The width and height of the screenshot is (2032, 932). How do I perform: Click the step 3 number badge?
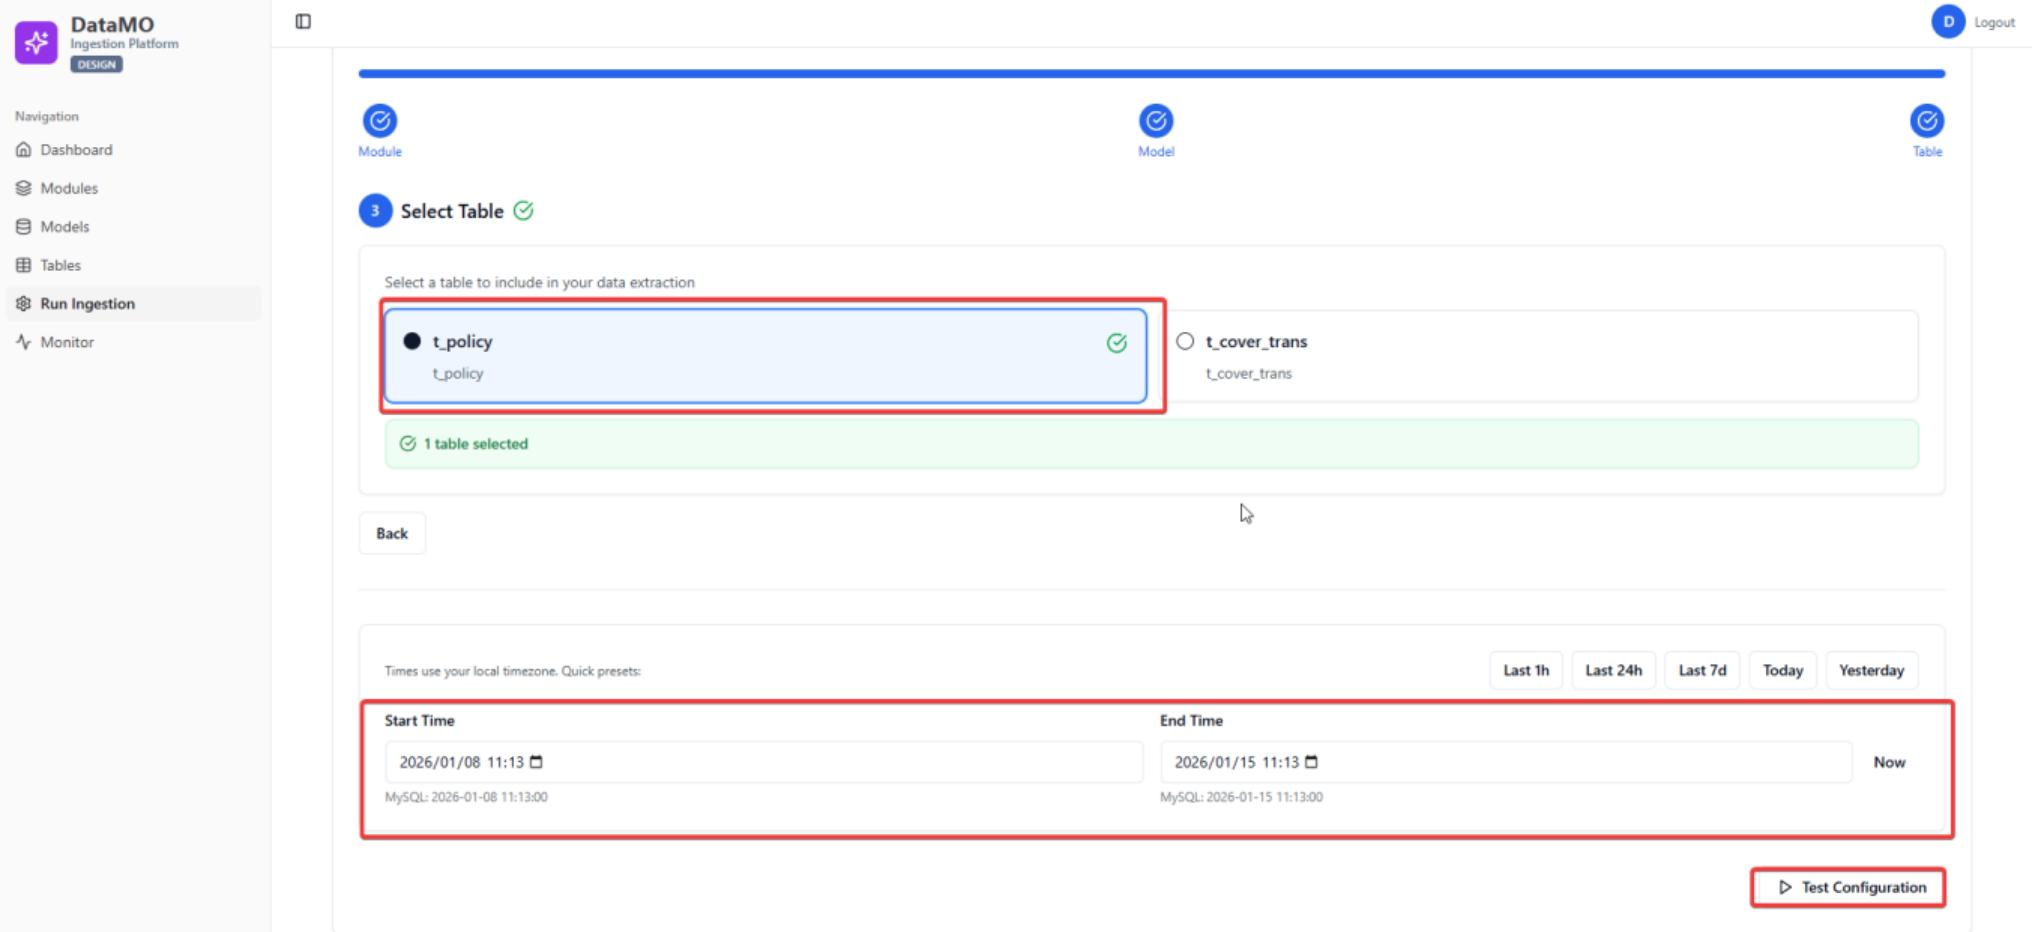click(375, 211)
